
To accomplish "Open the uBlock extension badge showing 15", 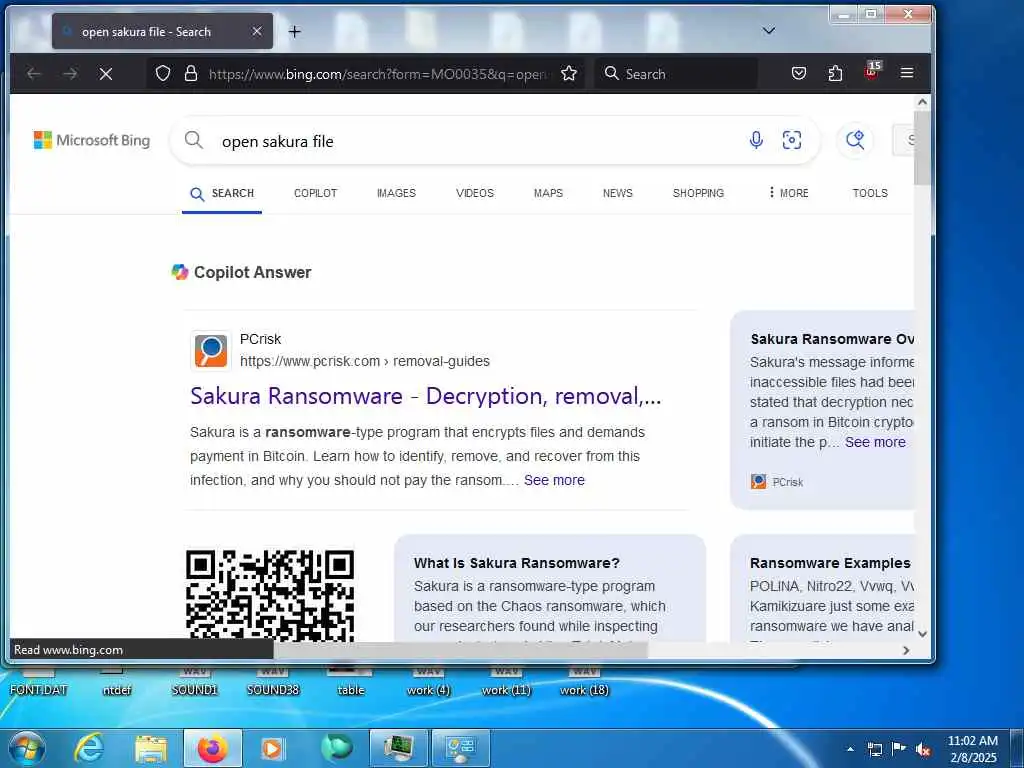I will 872,71.
